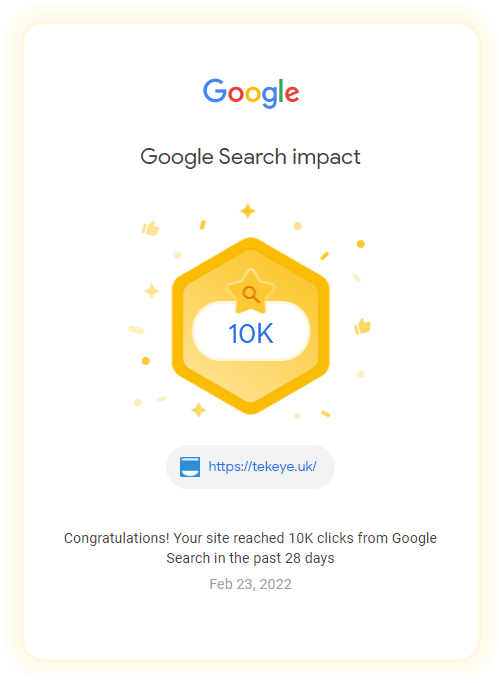Image resolution: width=499 pixels, height=683 pixels.
Task: Click the Congratulations message text
Action: (x=250, y=548)
